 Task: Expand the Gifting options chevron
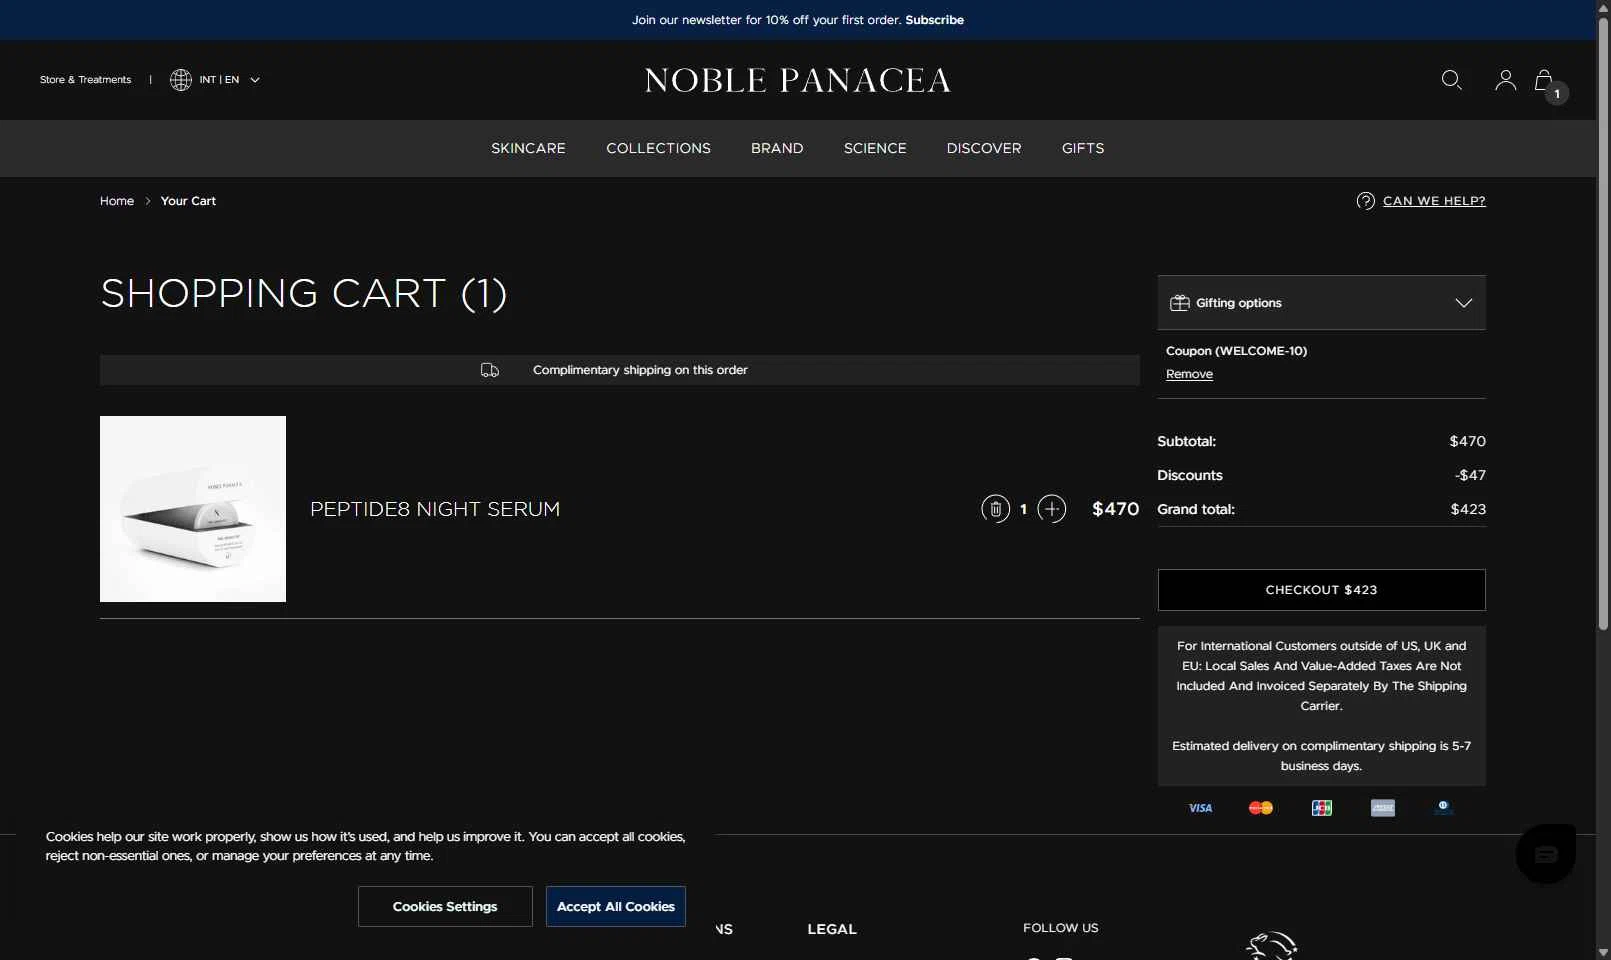click(1464, 303)
